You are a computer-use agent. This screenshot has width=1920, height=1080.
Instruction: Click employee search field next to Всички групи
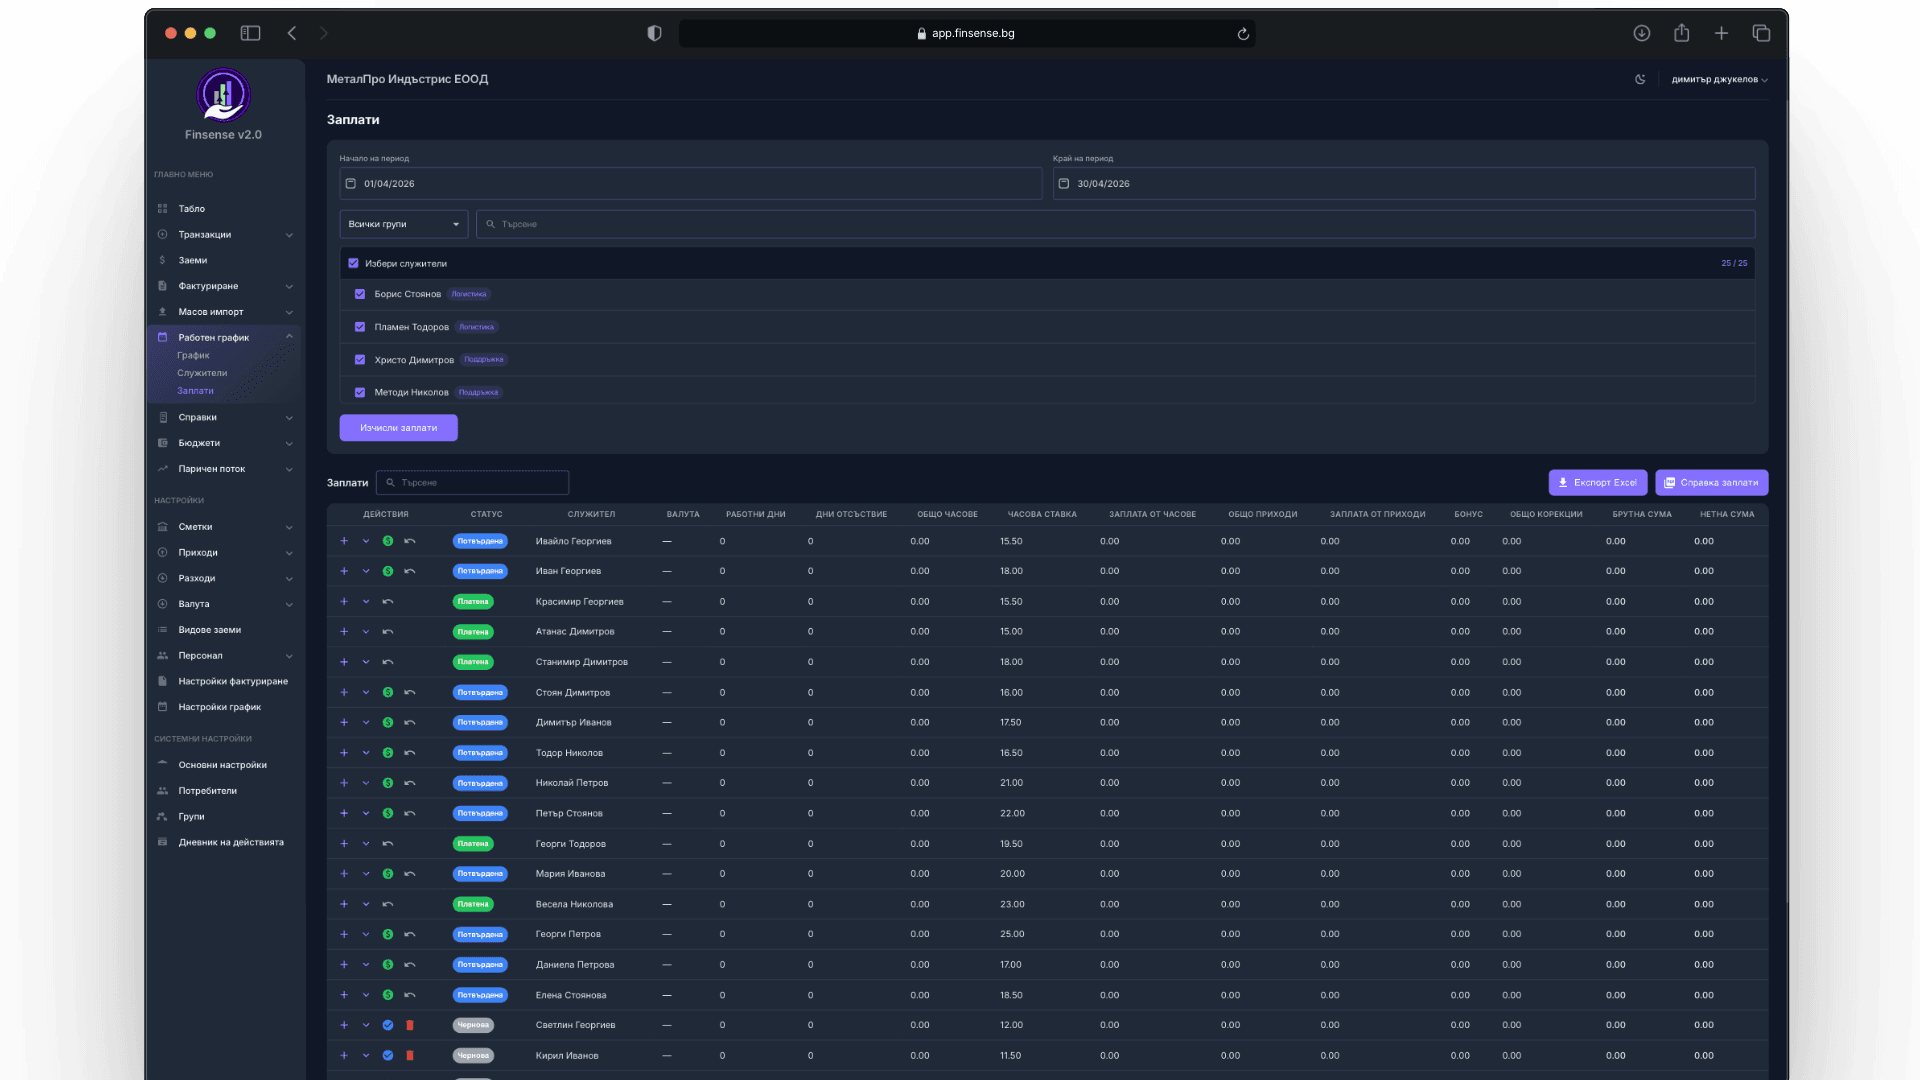[1115, 224]
